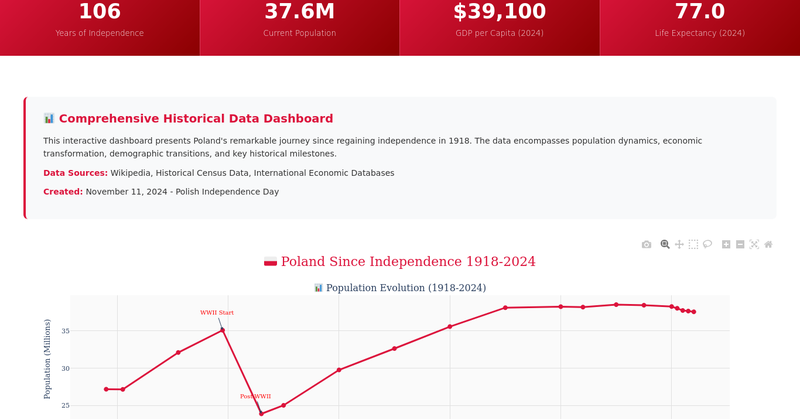This screenshot has height=419, width=800.
Task: Autoscale the chart axes
Action: (754, 244)
